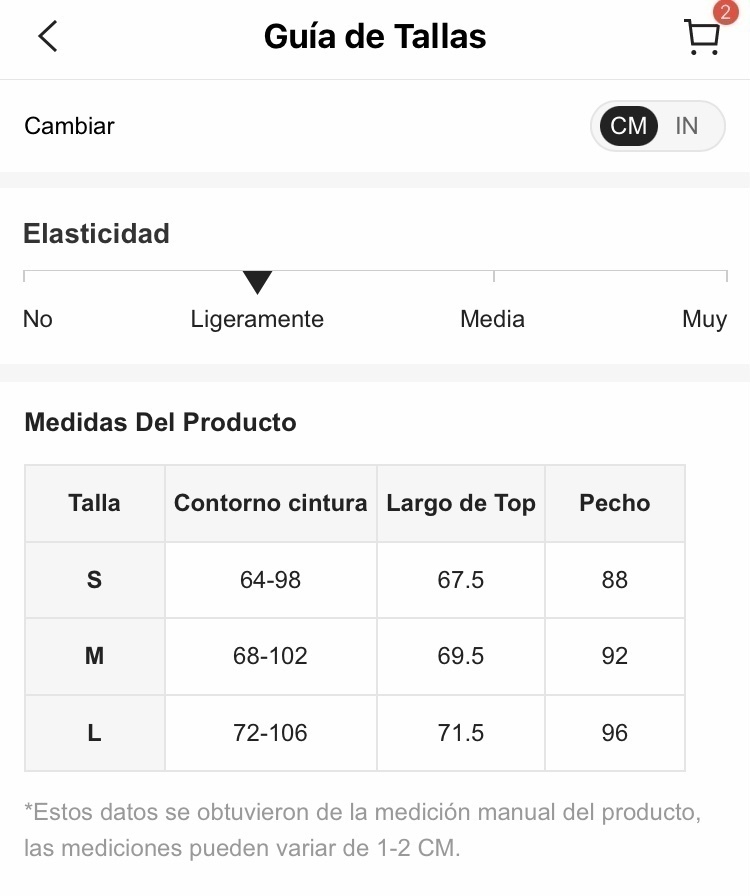
Task: Select the Ligeramente elasticity label
Action: (x=257, y=319)
